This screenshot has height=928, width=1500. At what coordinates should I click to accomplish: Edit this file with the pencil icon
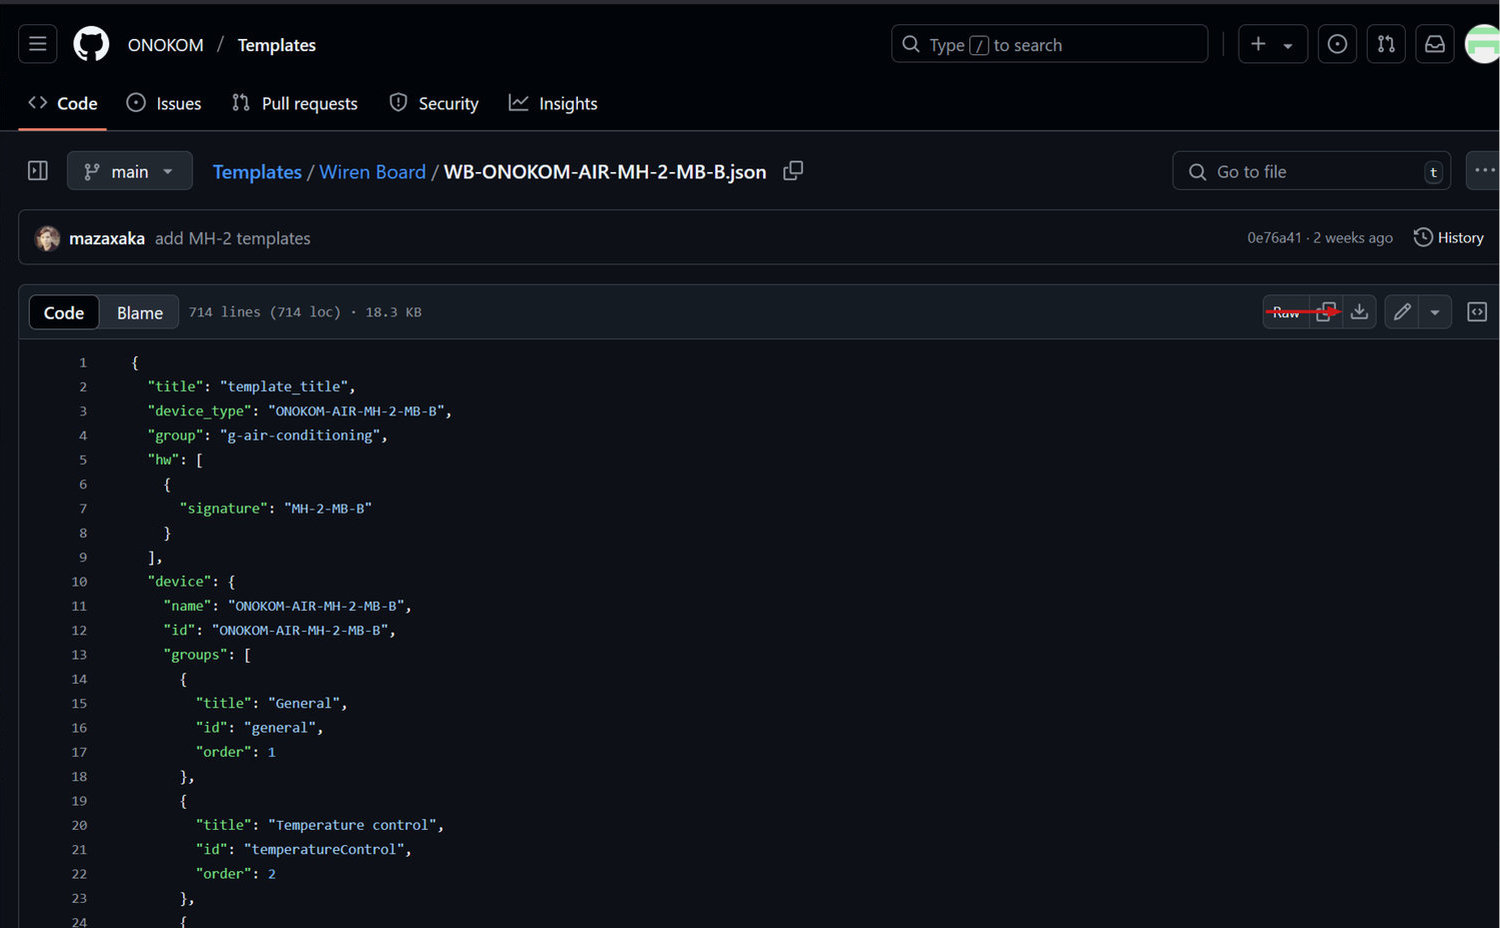(1402, 312)
